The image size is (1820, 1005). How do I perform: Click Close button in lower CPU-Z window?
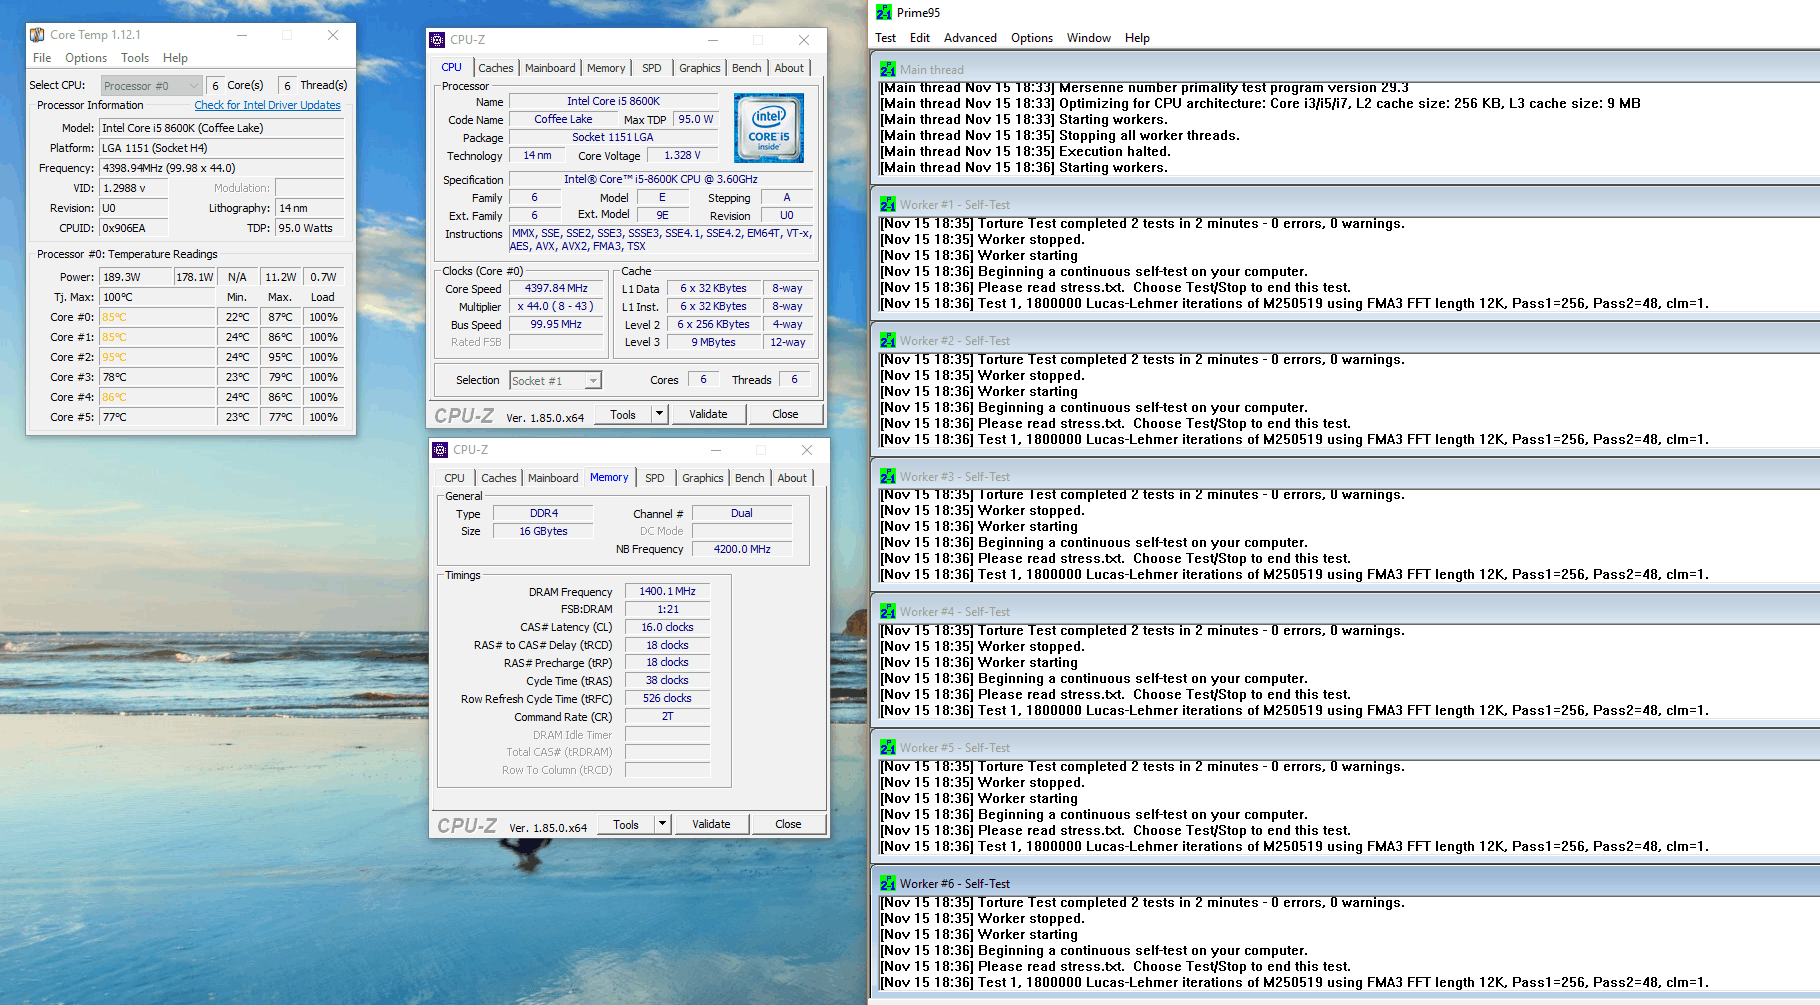(x=788, y=824)
